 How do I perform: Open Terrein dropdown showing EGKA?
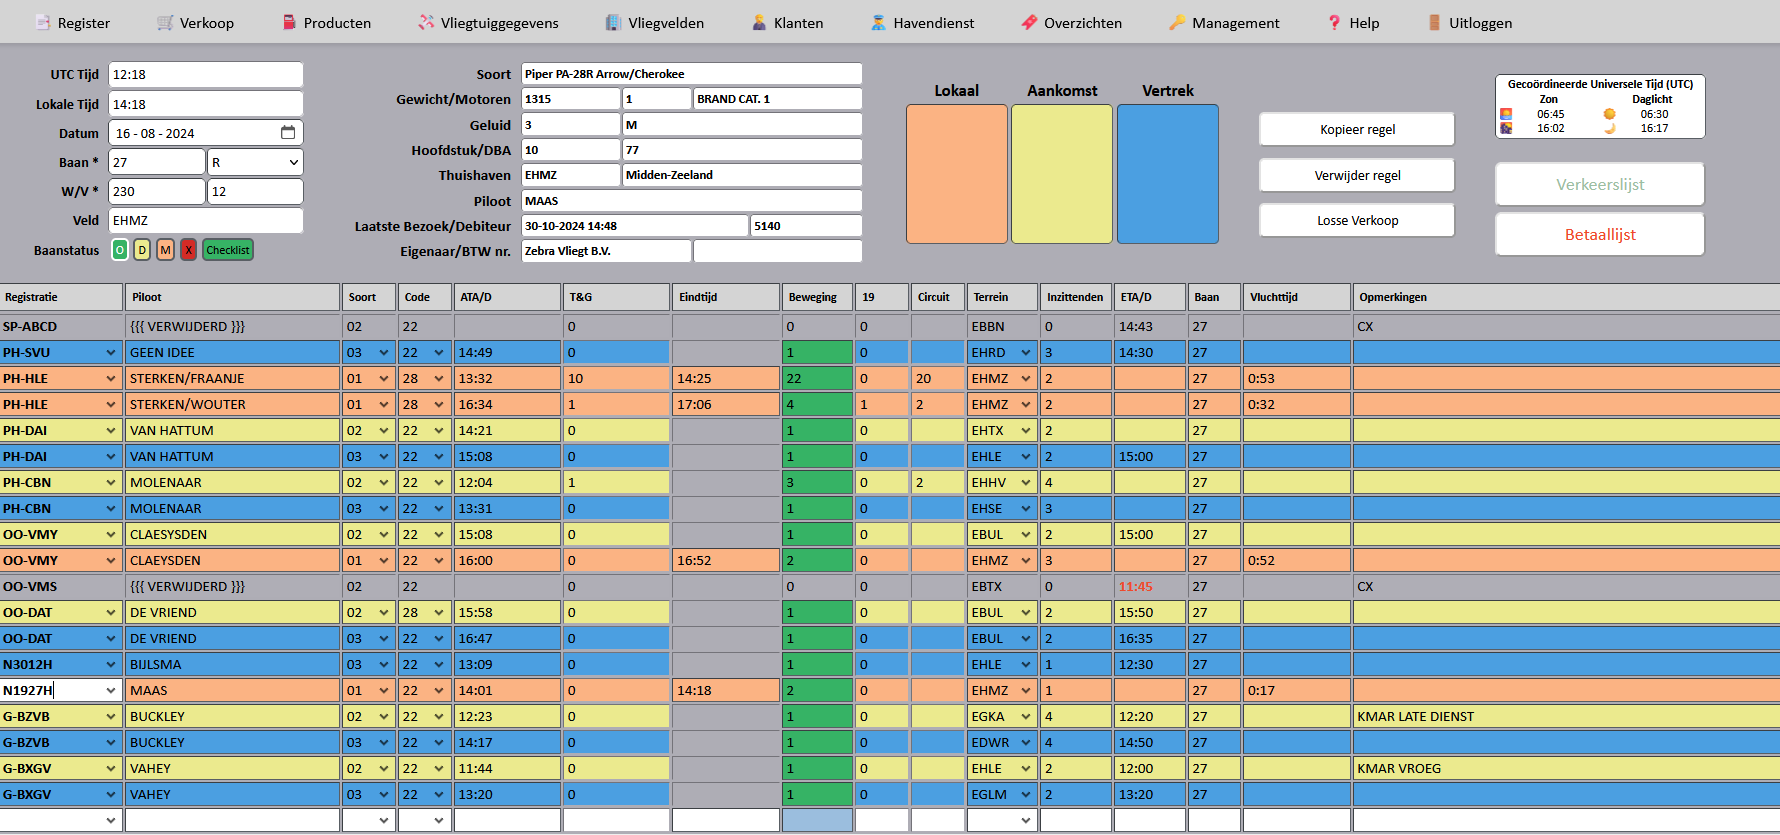pos(1025,717)
